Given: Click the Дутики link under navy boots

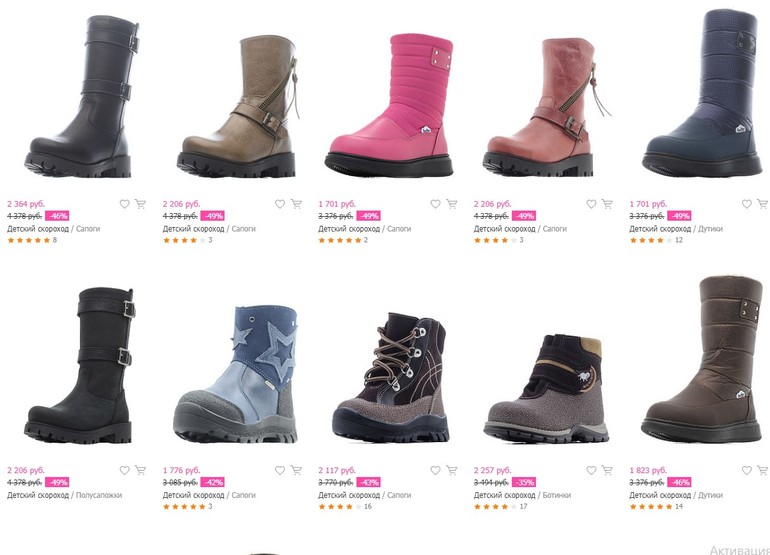Looking at the screenshot, I should (x=710, y=229).
